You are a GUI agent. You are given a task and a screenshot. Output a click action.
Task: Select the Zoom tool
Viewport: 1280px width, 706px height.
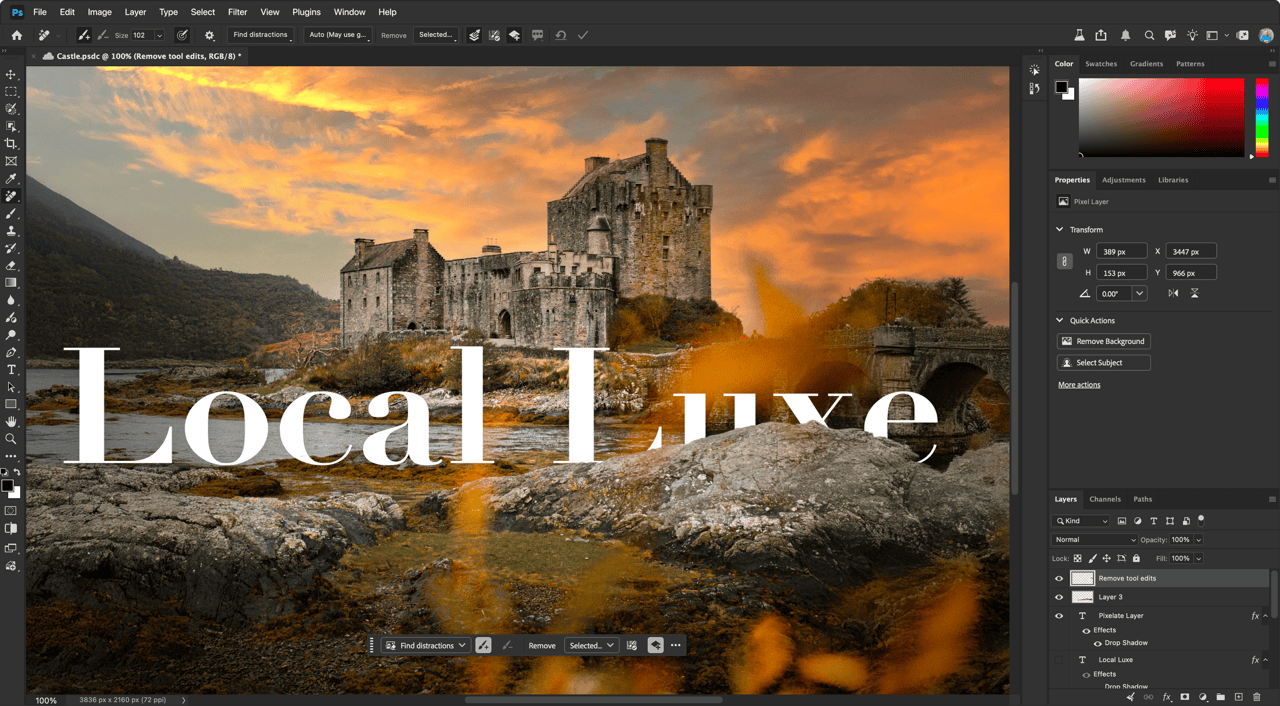pos(11,439)
